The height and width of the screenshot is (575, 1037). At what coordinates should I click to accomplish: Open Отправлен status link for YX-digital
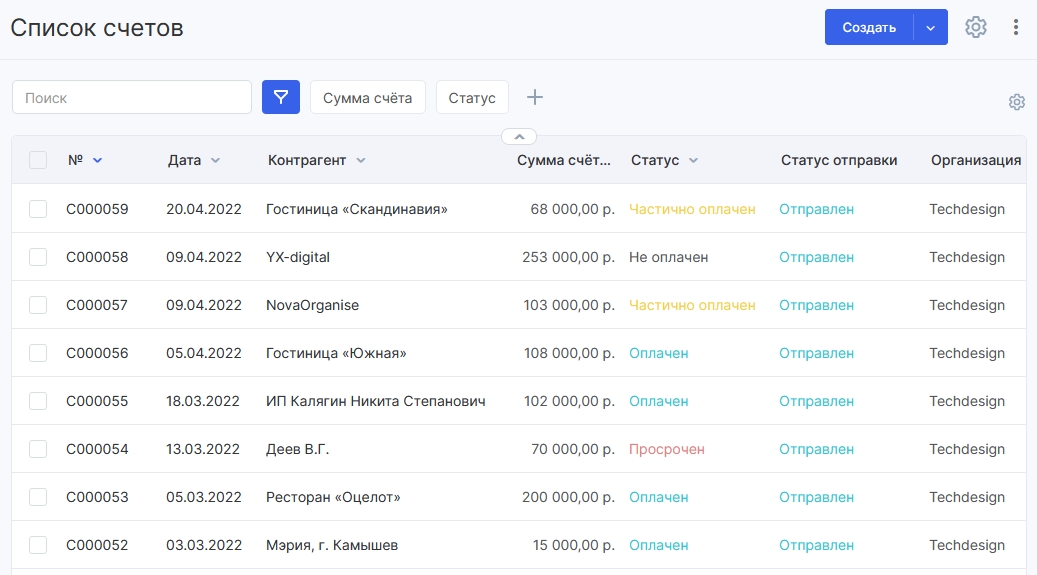(816, 257)
